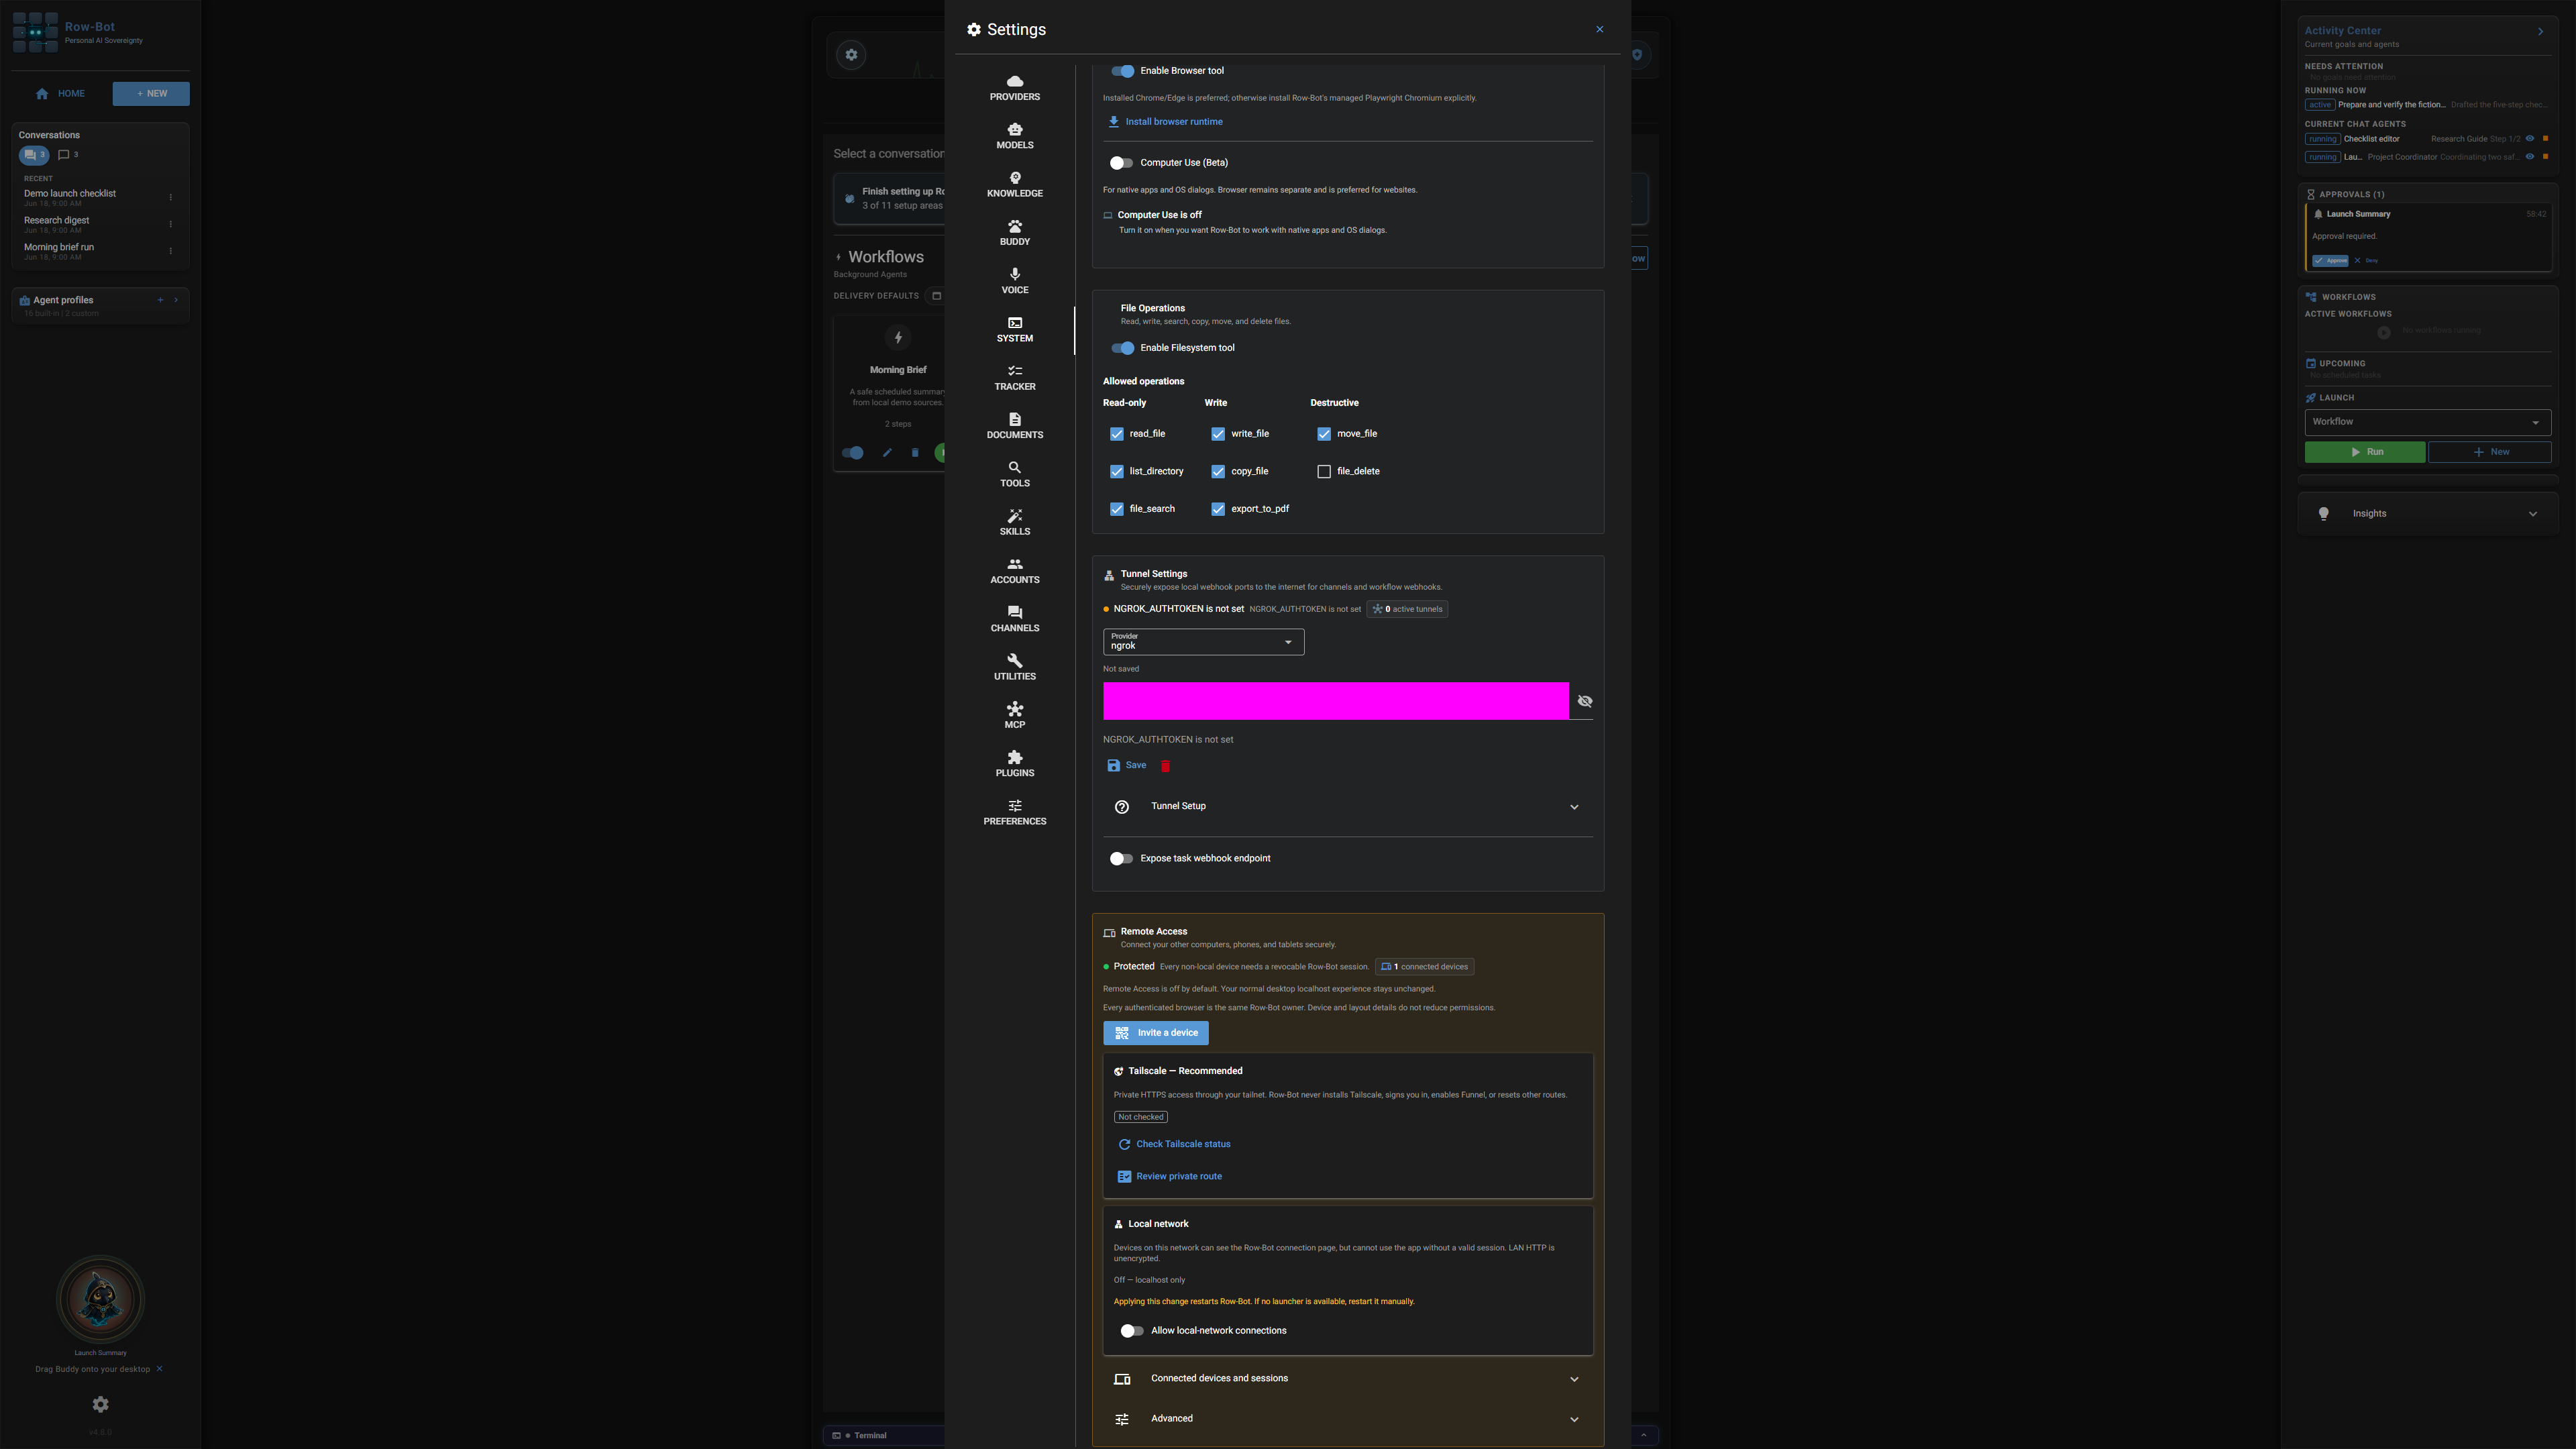
Task: Click the 1 connected devices badge
Action: [x=1424, y=967]
